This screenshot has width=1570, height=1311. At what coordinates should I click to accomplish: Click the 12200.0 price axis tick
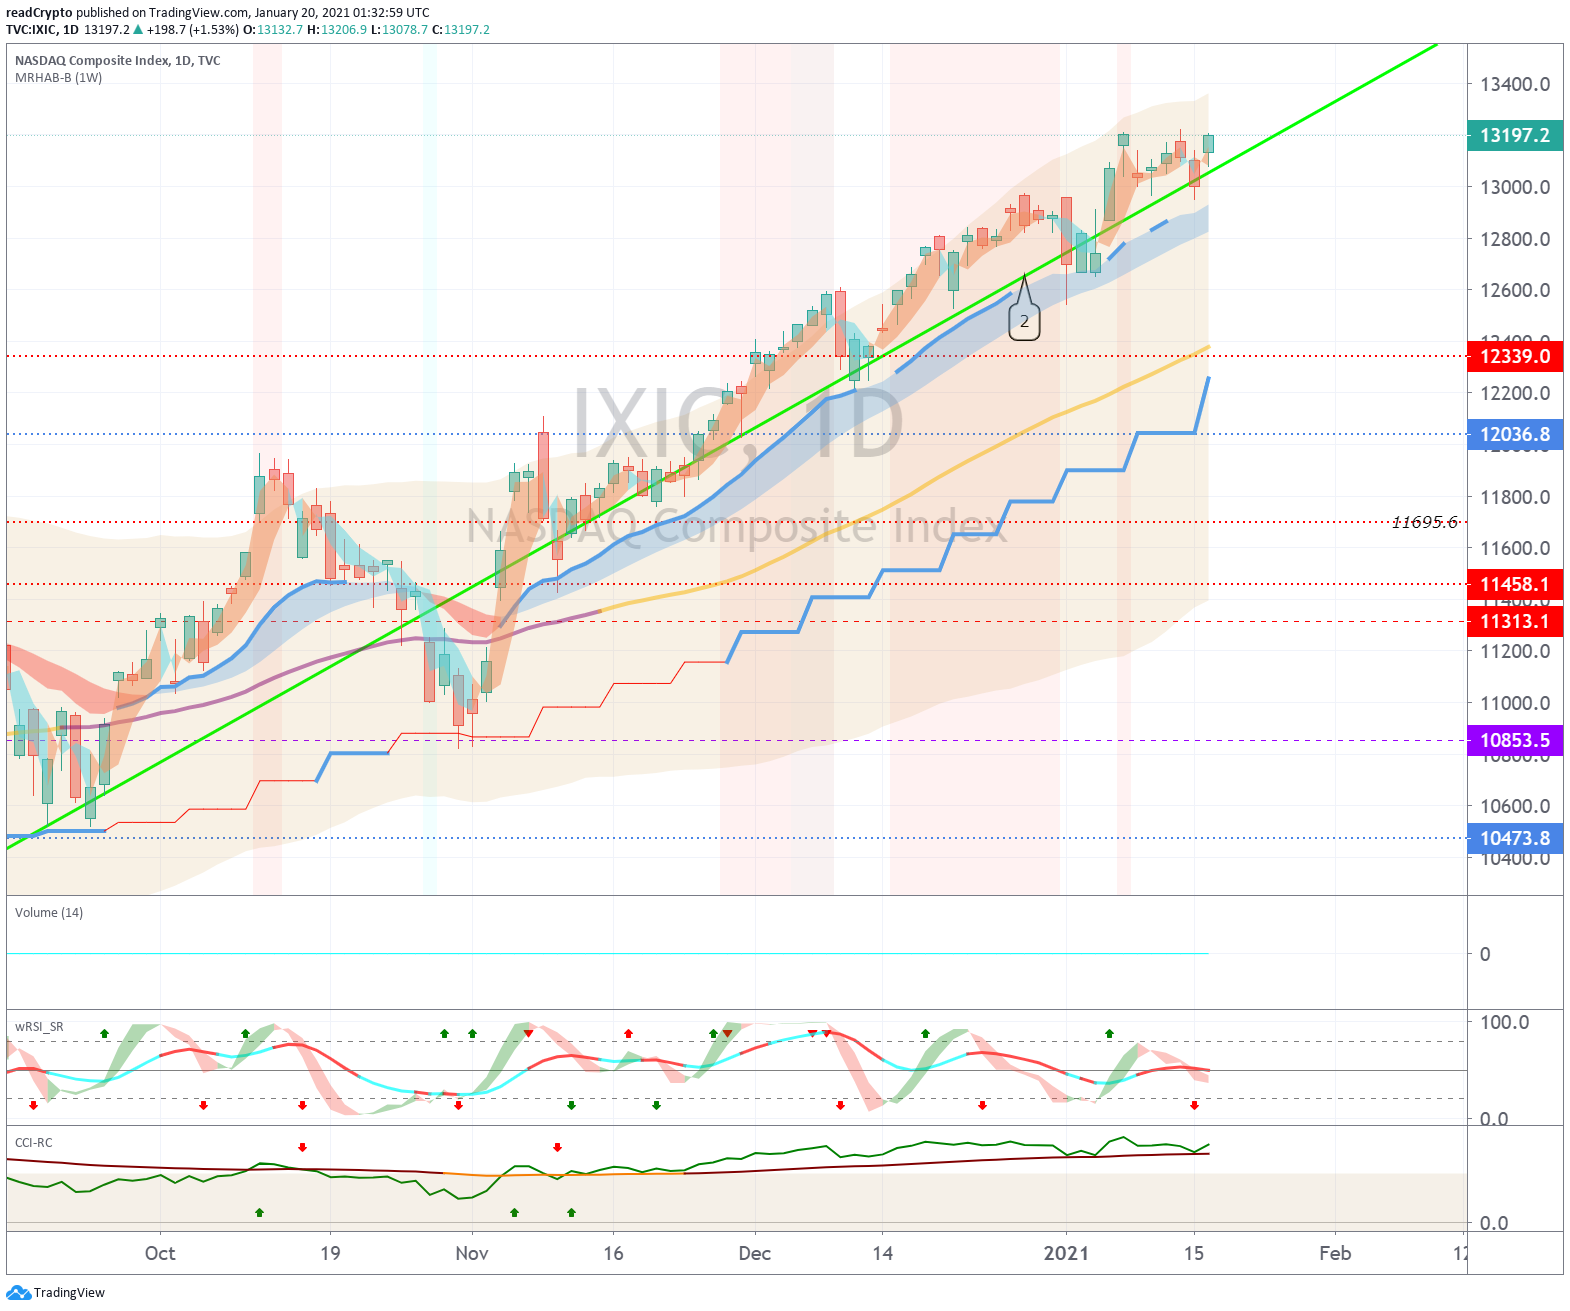coord(1515,394)
